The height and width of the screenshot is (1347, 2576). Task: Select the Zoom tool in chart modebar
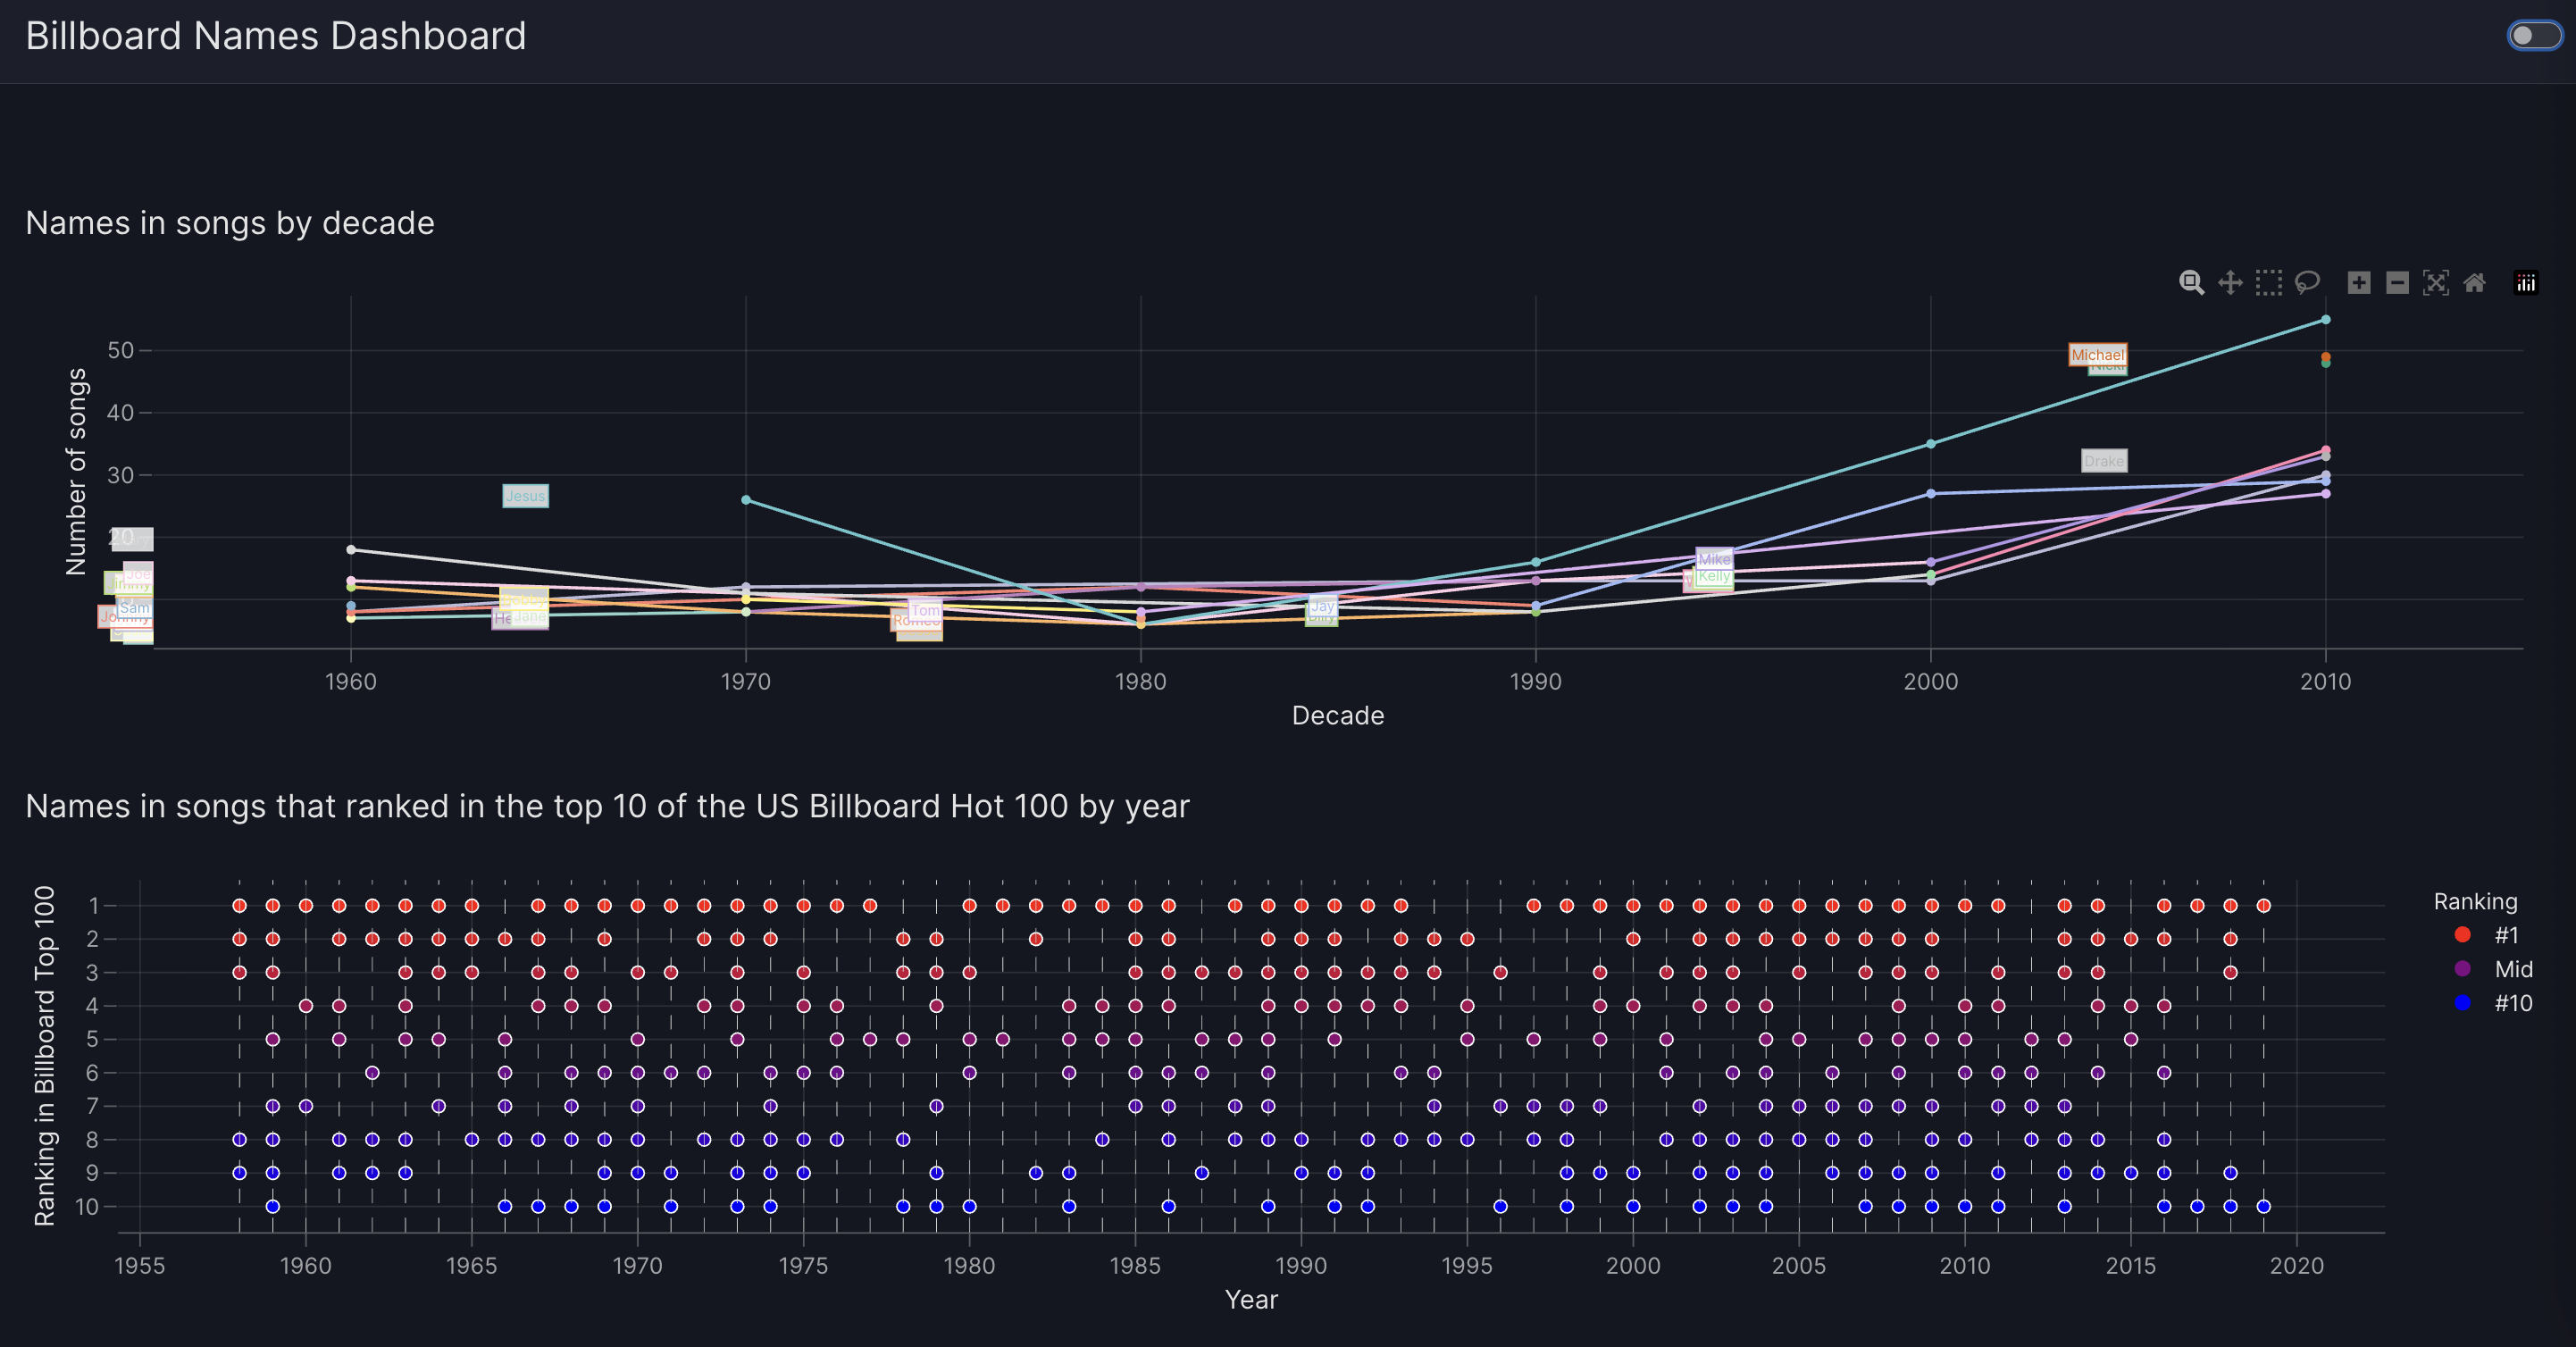pyautogui.click(x=2191, y=283)
